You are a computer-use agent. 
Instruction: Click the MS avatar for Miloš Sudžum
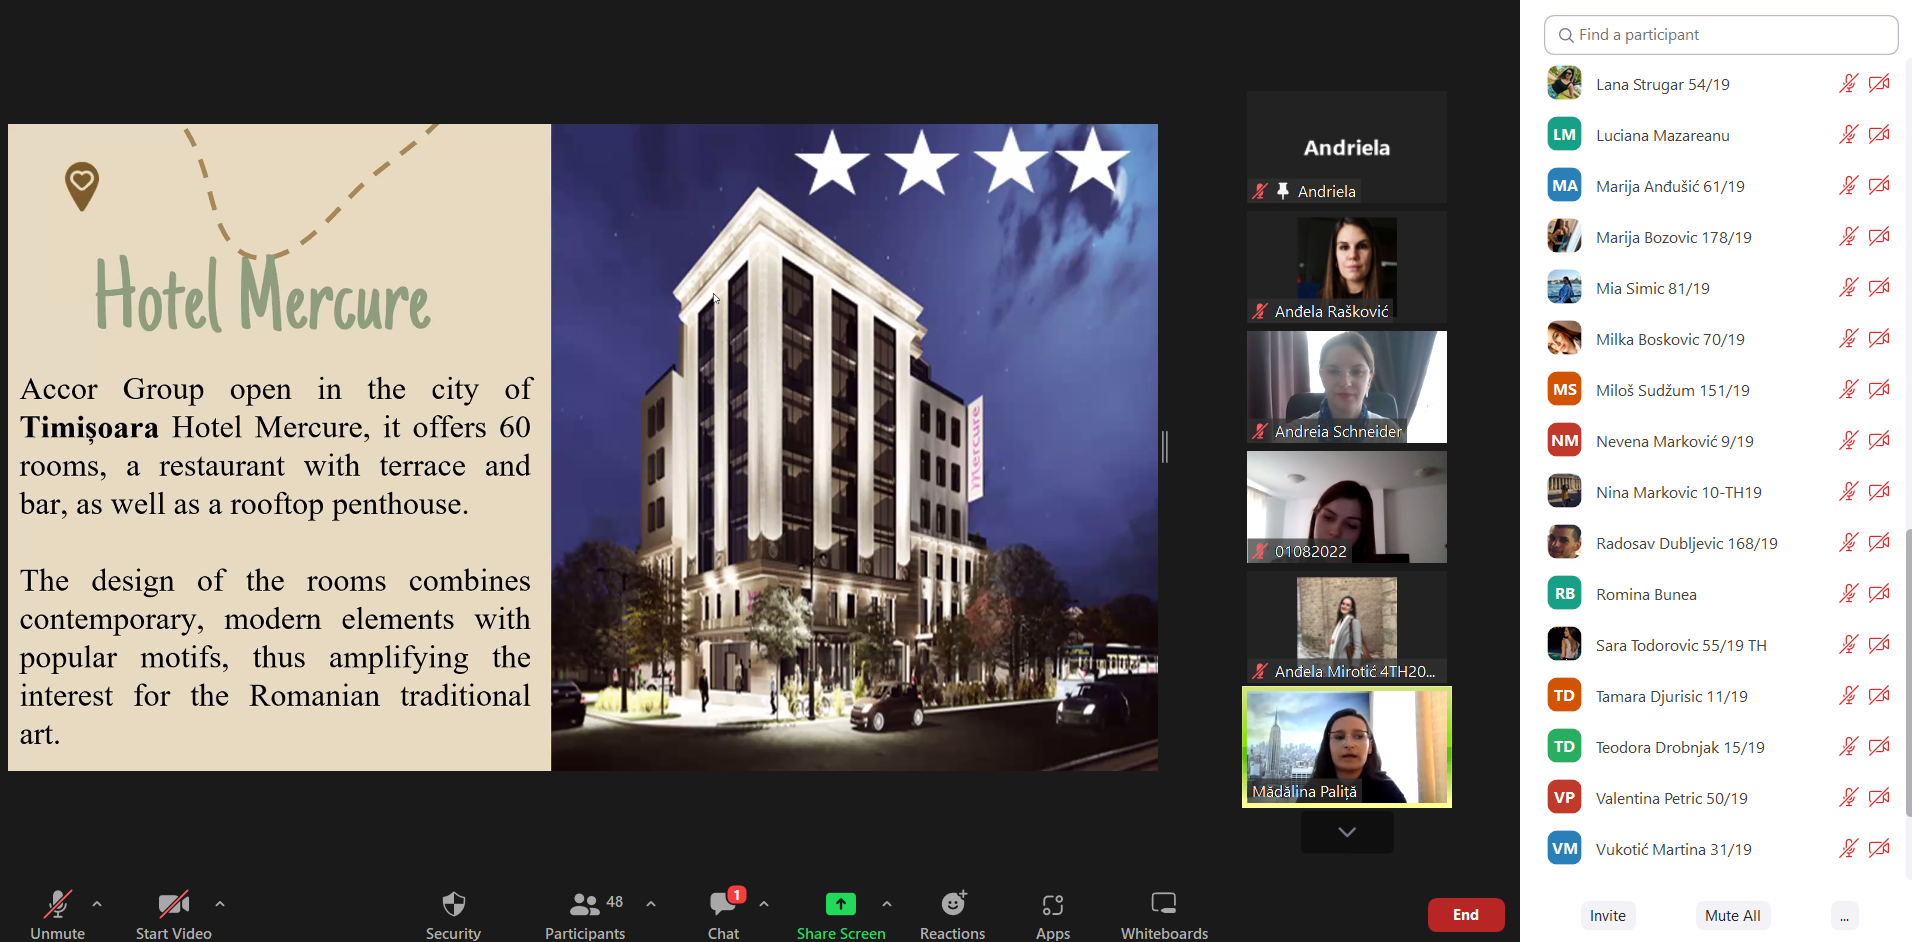tap(1564, 389)
